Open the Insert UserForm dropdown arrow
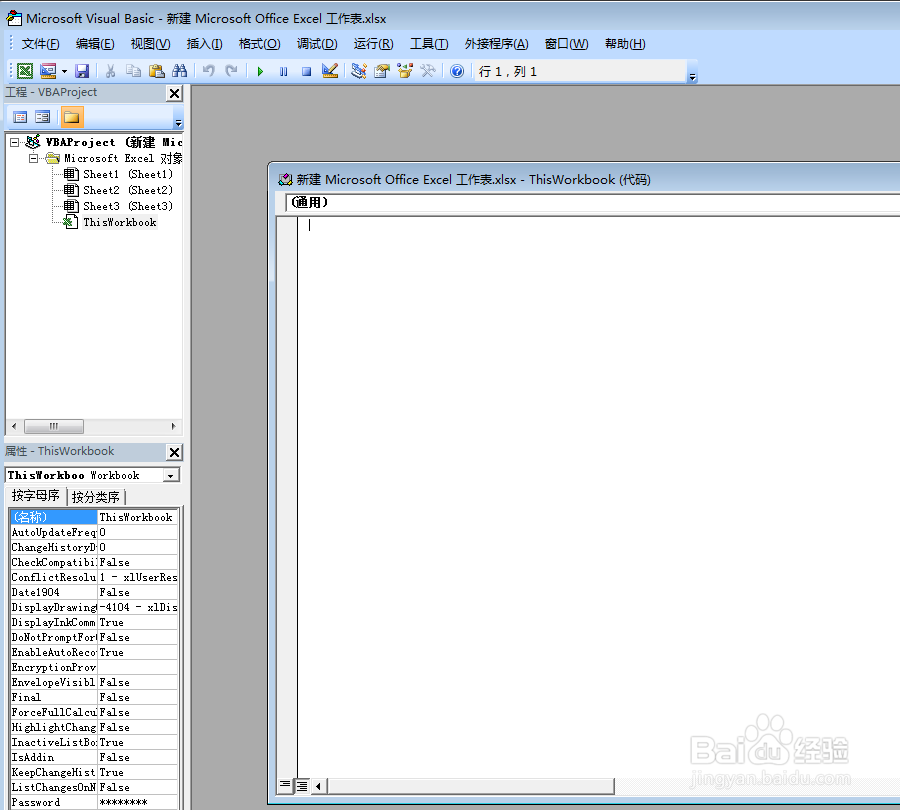Viewport: 900px width, 810px height. [x=64, y=72]
